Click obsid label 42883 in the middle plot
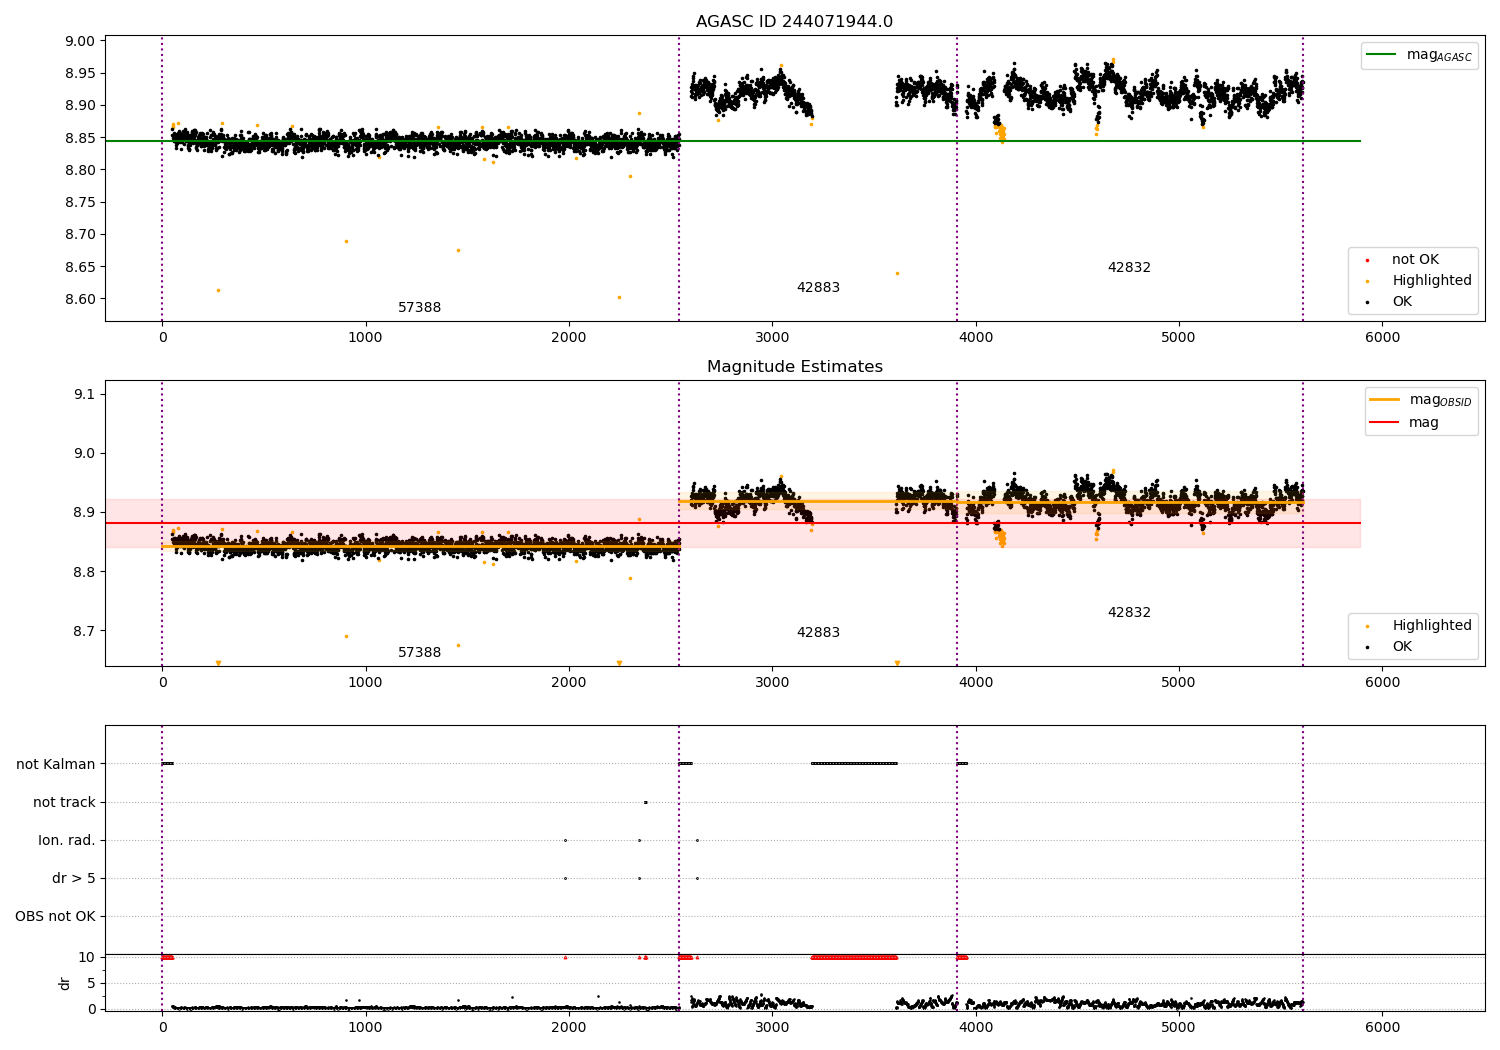Image resolution: width=1500 pixels, height=1050 pixels. click(818, 633)
